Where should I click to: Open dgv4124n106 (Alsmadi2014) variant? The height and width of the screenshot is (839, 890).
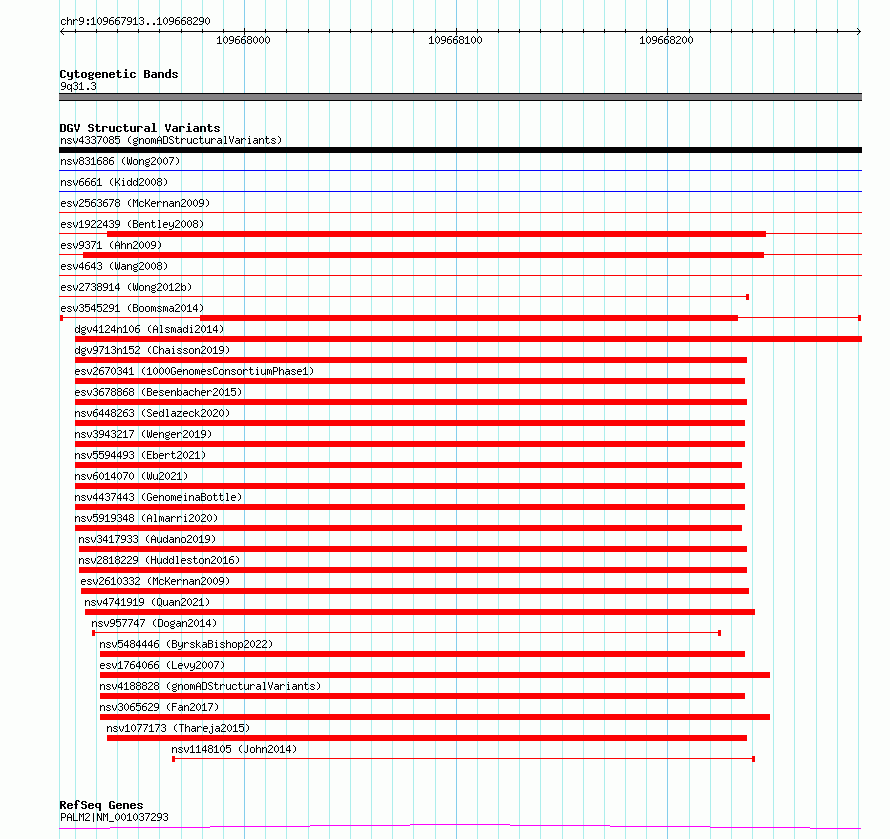(x=149, y=329)
